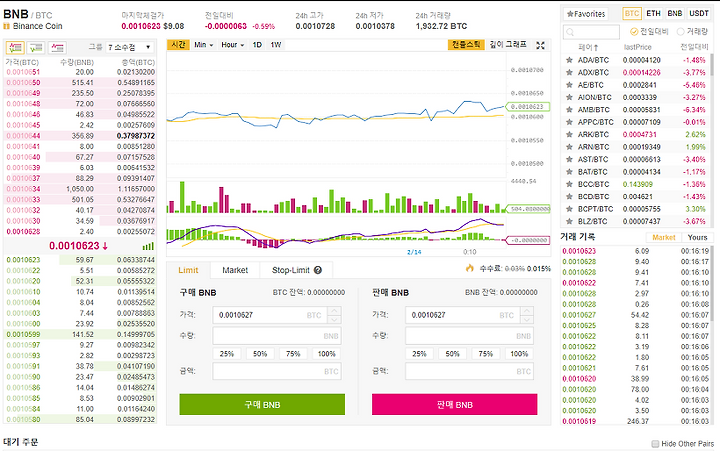
Task: Increase sell price with stepper
Action: coord(527,310)
